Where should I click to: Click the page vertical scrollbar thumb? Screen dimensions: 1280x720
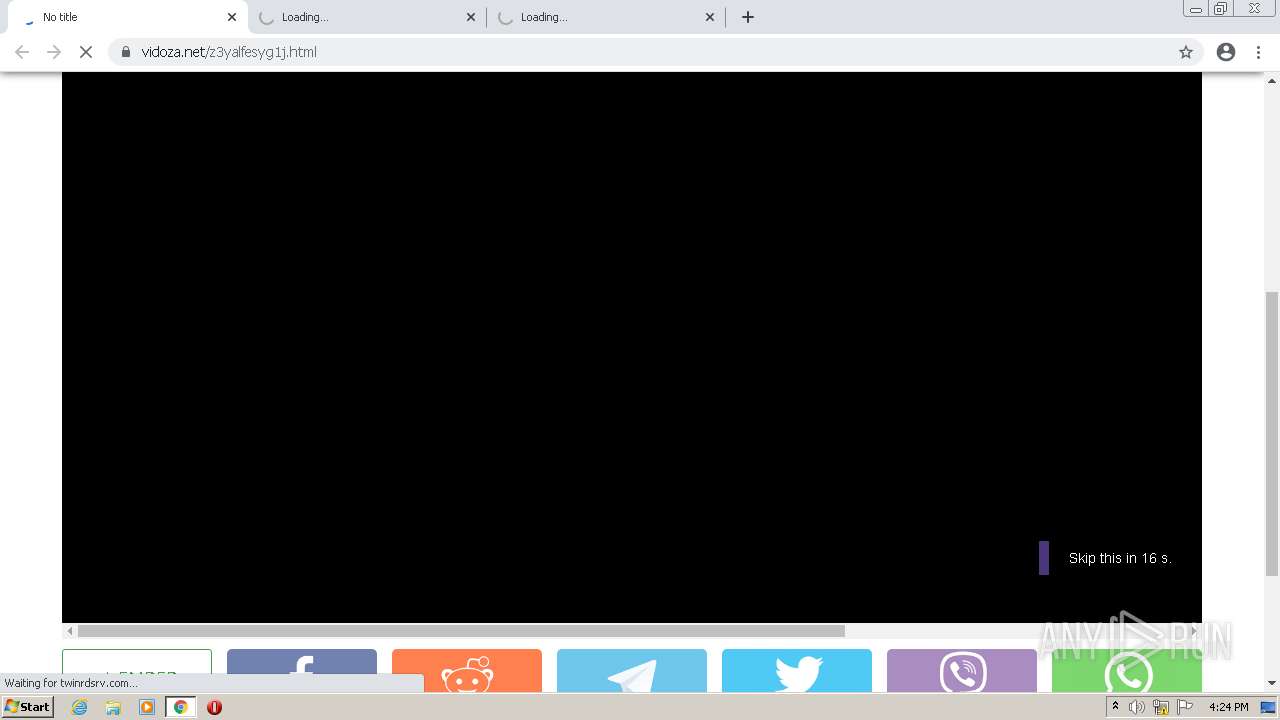(x=1272, y=433)
